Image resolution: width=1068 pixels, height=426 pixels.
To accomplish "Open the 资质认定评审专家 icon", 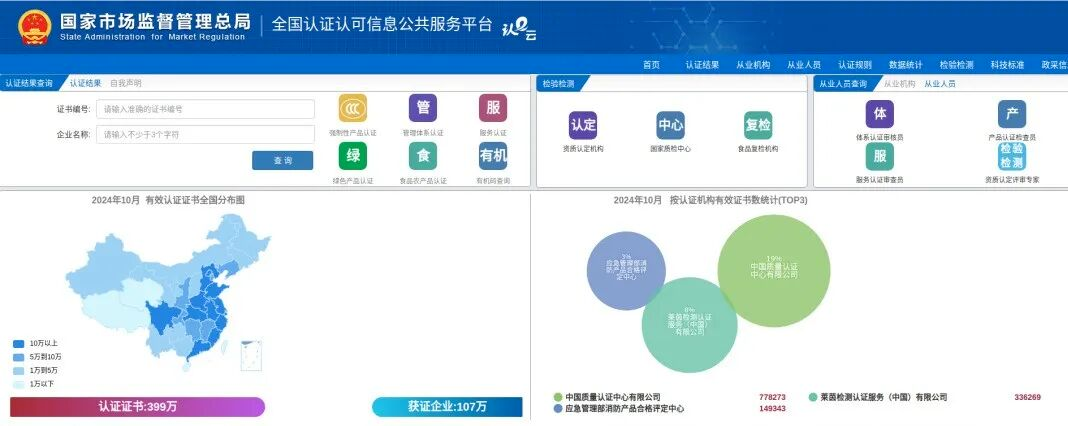I will (1012, 156).
